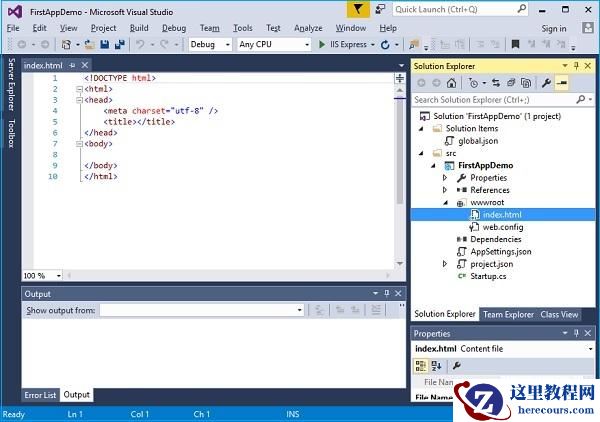The height and width of the screenshot is (422, 600).
Task: Click Sign in link at top right
Action: (x=553, y=28)
